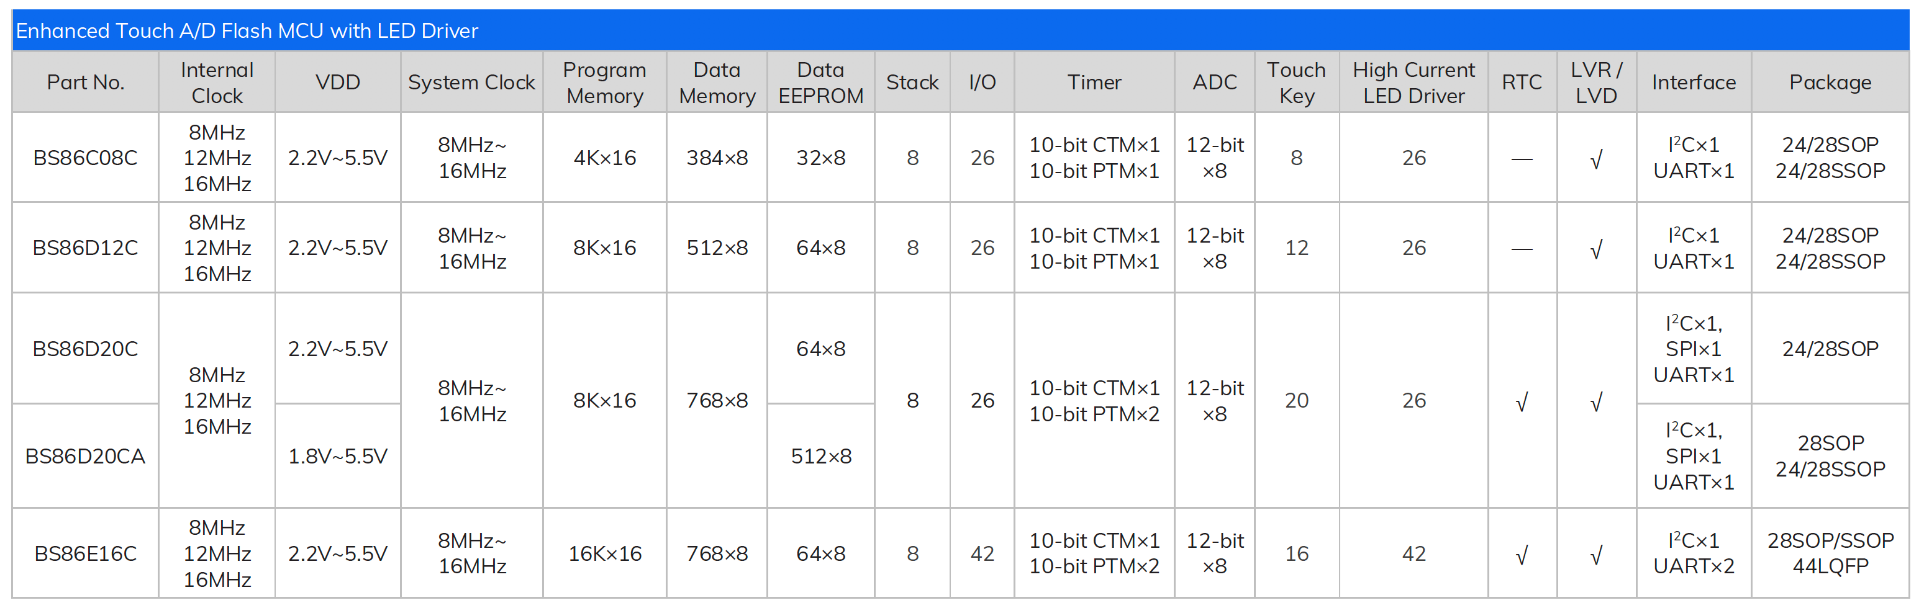Viewport: 1919px width, 608px height.
Task: Select High Current LED Driver header
Action: [x=1413, y=83]
